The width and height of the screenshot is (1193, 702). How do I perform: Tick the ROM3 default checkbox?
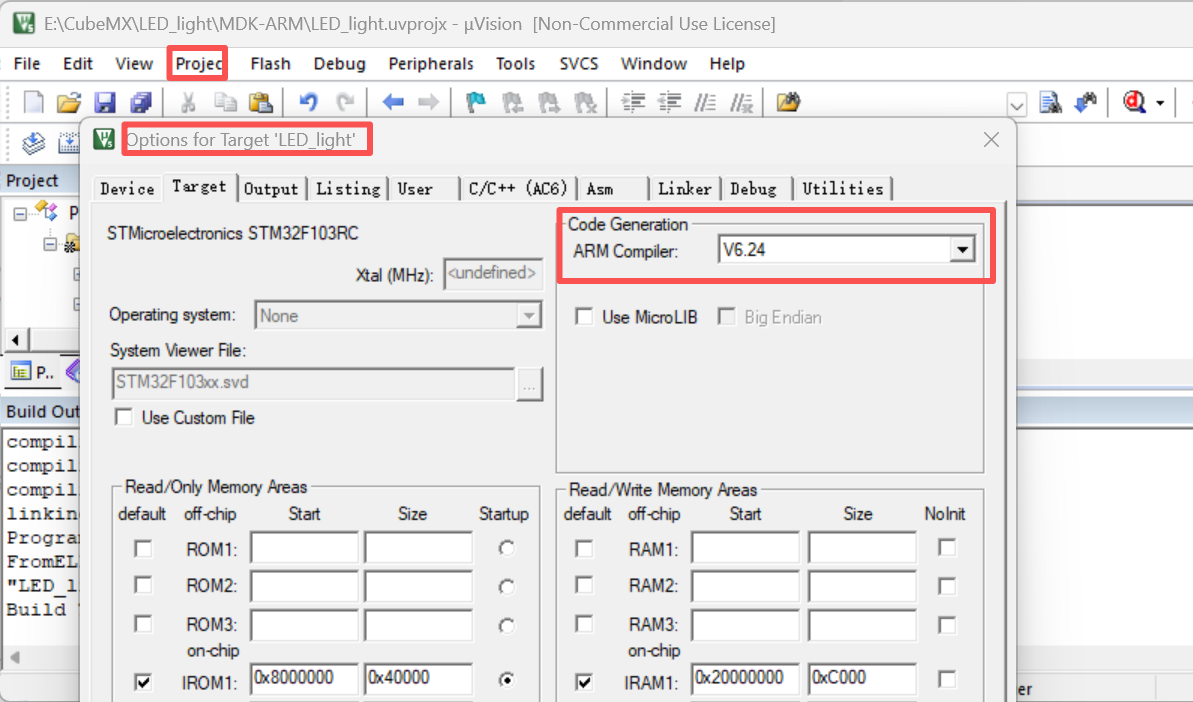(142, 624)
